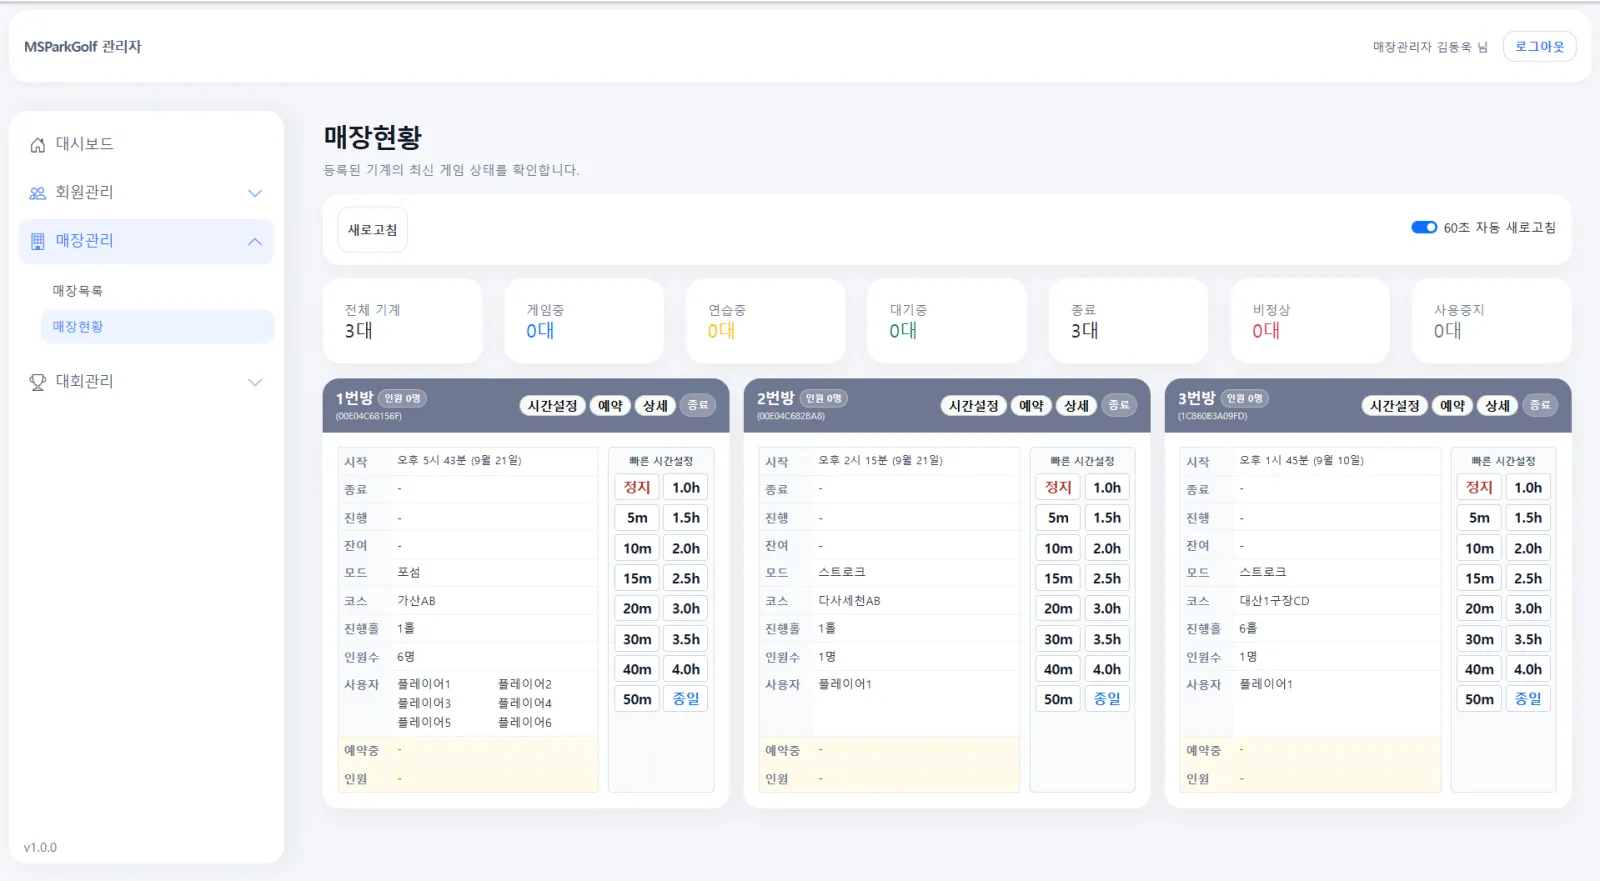Click the 게임중 0대 summary card
The image size is (1600, 881).
[x=584, y=321]
